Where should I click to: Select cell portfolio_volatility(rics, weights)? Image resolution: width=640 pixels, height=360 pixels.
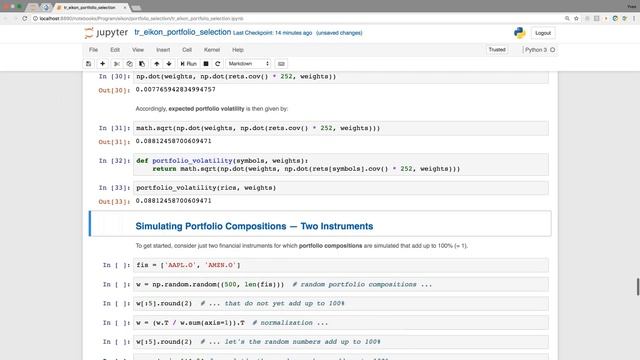(341, 188)
